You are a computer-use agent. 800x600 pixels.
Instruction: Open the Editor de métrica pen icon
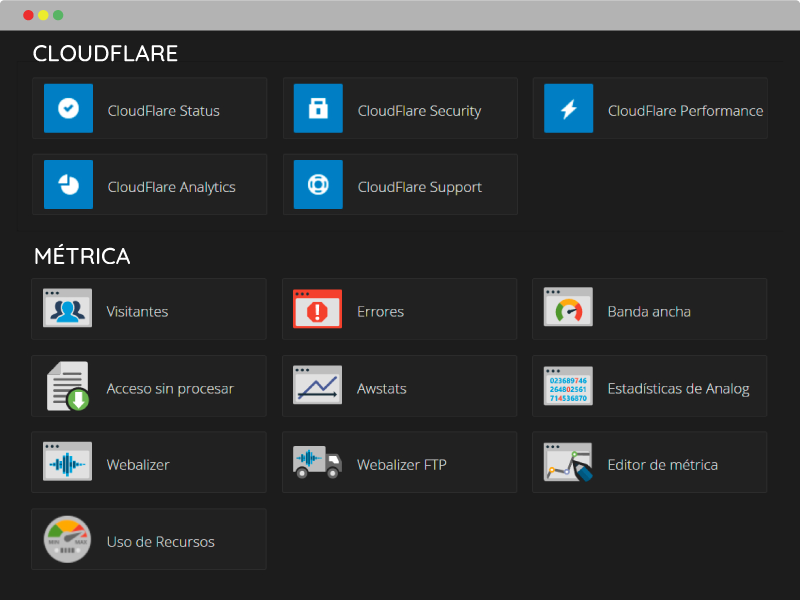tap(568, 462)
